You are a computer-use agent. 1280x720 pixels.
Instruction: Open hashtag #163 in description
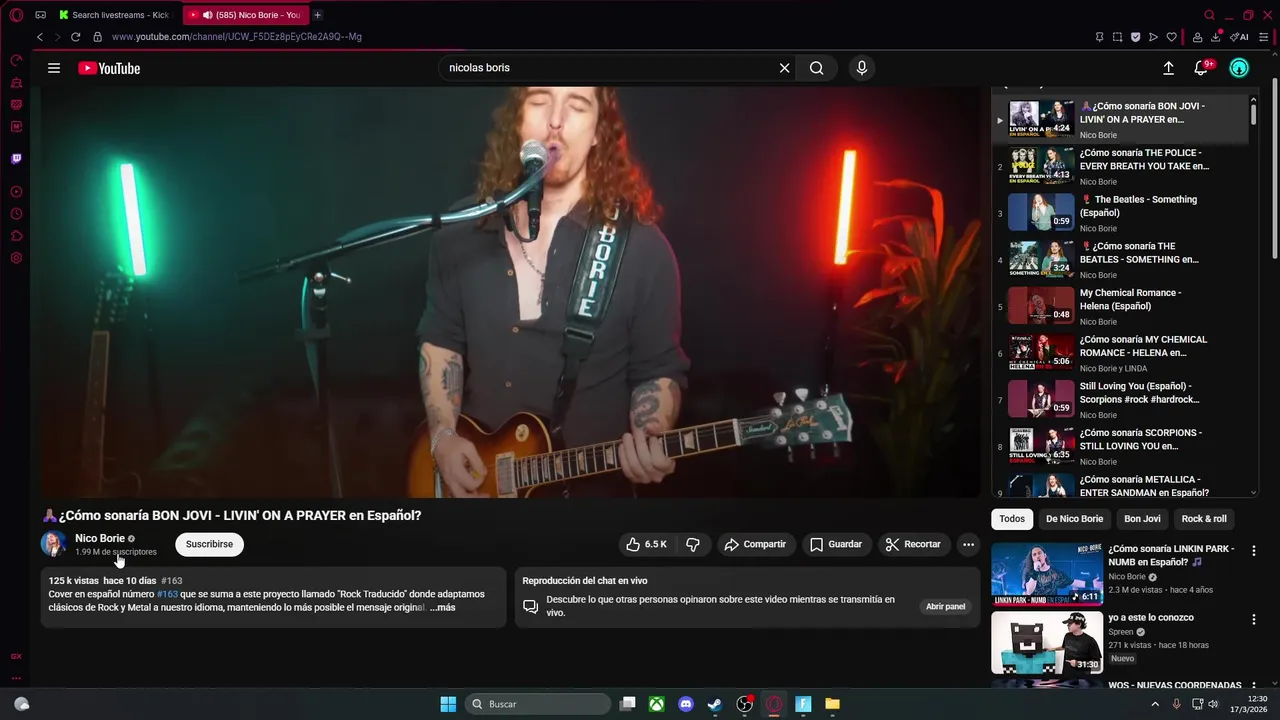[167, 594]
